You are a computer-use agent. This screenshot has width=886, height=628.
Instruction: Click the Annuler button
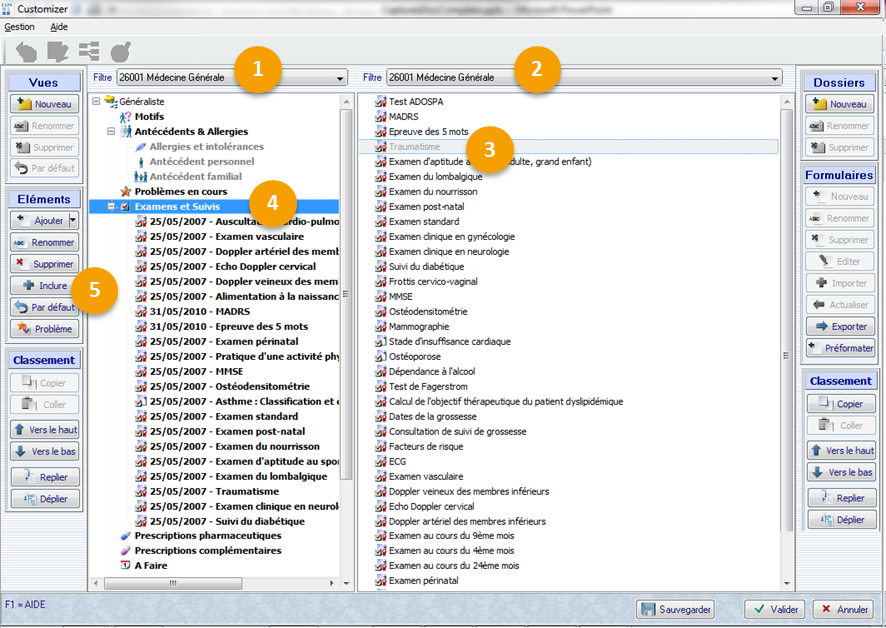[842, 609]
